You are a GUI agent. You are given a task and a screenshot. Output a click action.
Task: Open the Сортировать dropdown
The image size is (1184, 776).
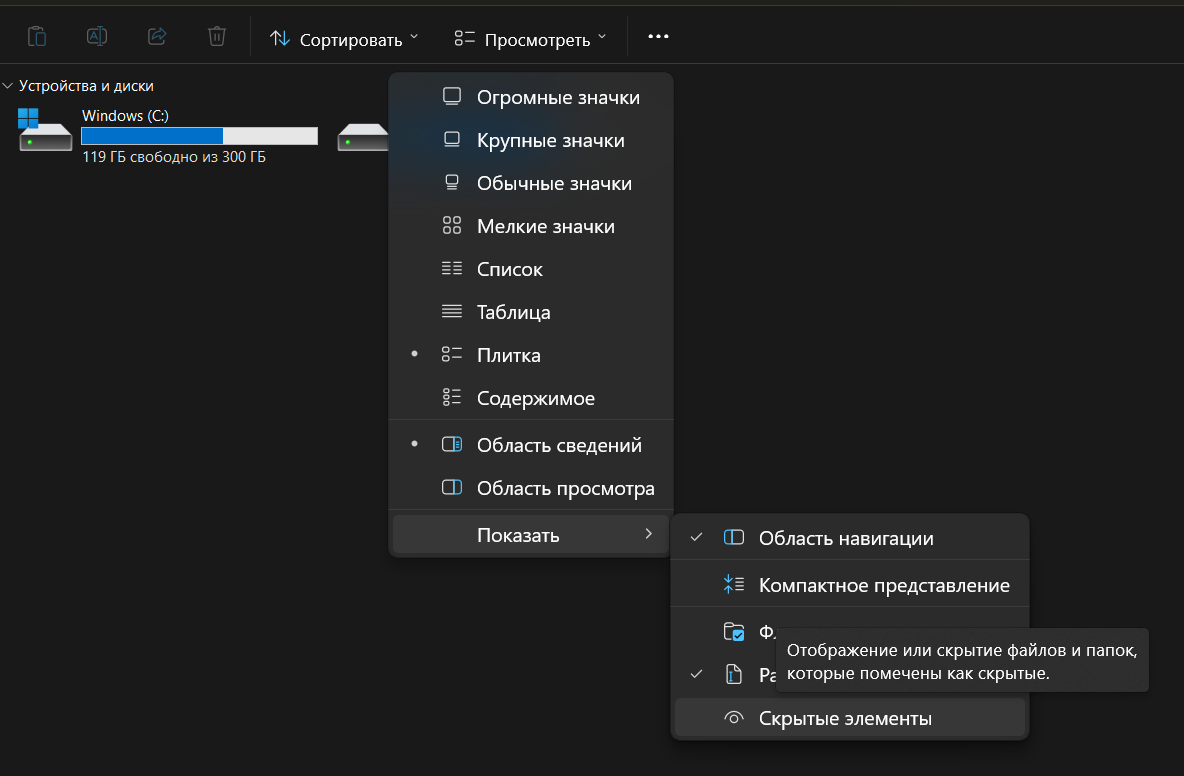coord(344,39)
